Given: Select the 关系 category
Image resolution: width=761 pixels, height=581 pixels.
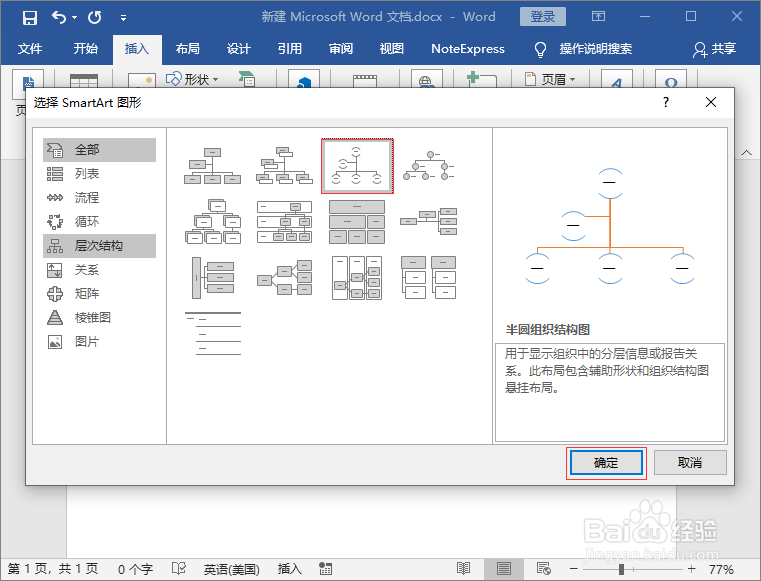Looking at the screenshot, I should (99, 270).
